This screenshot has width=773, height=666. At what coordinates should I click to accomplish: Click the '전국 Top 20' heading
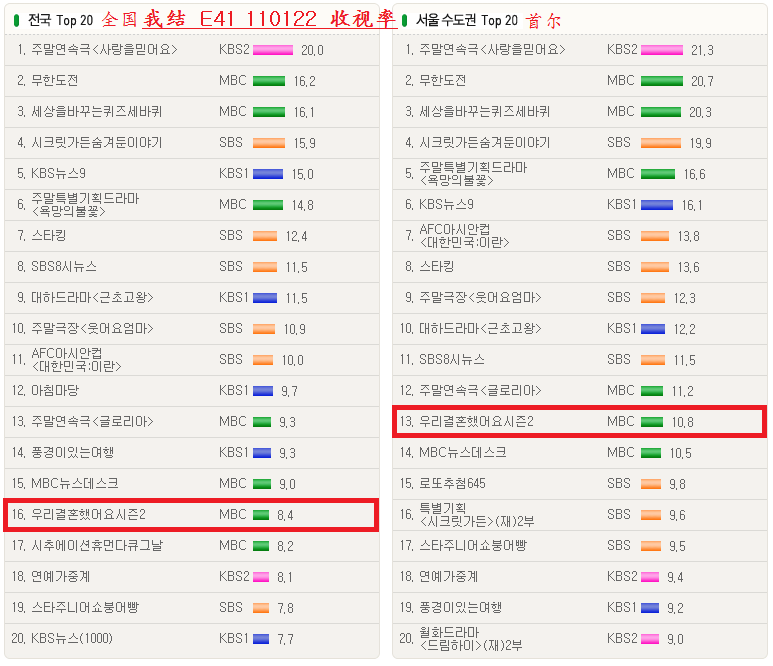click(x=60, y=20)
